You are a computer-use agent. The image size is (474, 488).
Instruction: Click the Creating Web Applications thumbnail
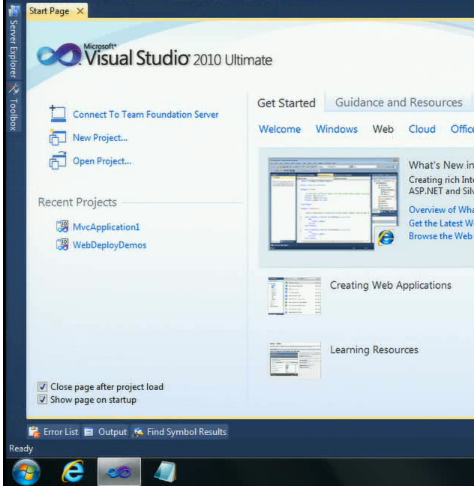(294, 296)
